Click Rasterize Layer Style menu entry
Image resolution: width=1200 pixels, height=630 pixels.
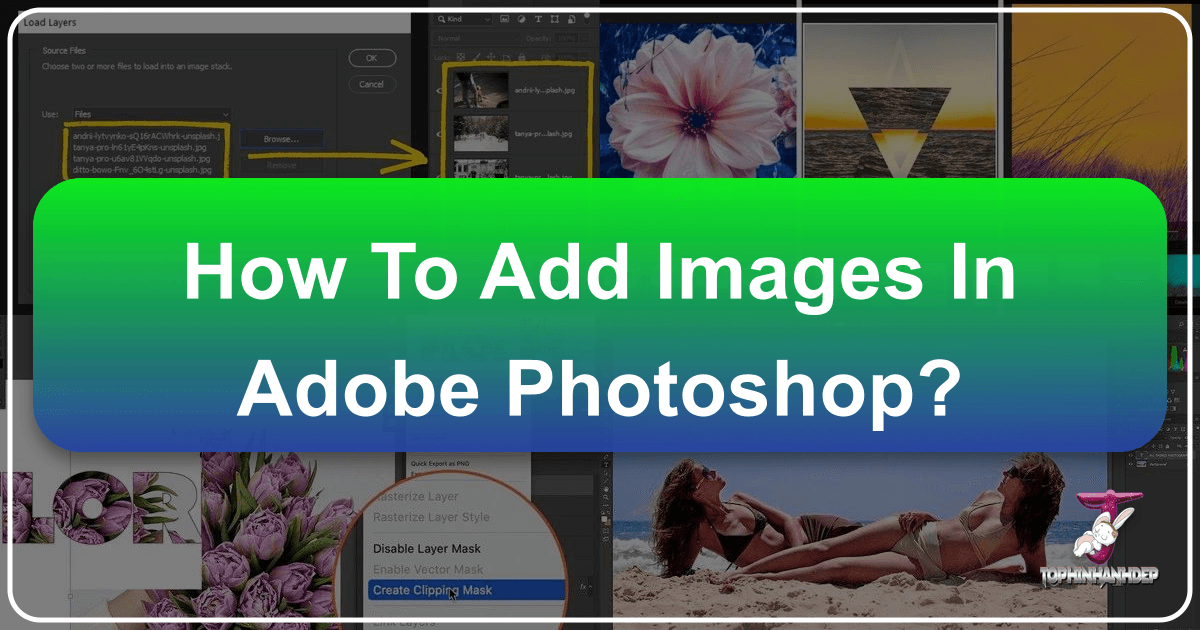click(431, 517)
